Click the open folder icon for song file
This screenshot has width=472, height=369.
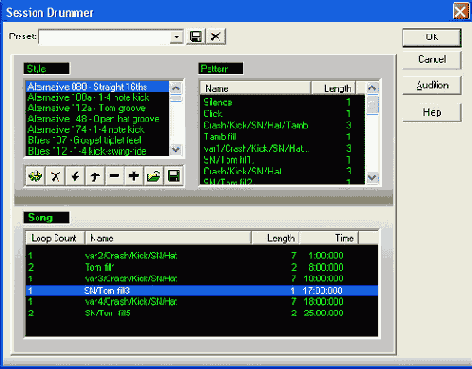(154, 176)
